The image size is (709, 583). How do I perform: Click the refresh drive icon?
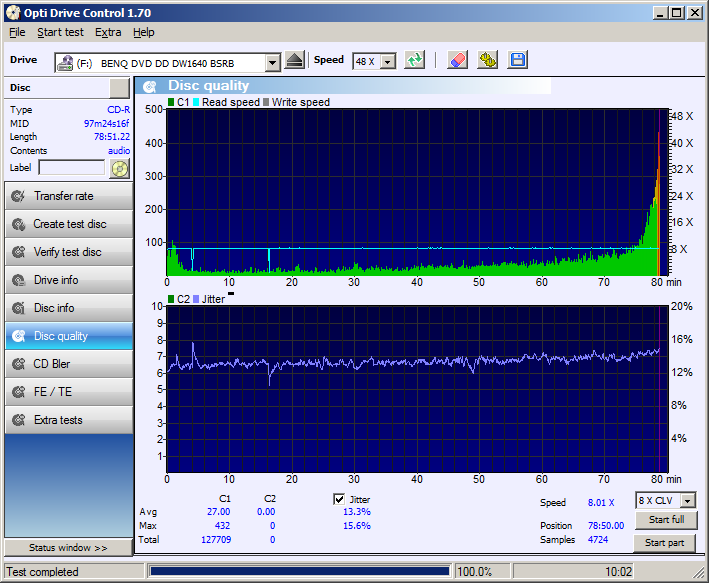[415, 60]
